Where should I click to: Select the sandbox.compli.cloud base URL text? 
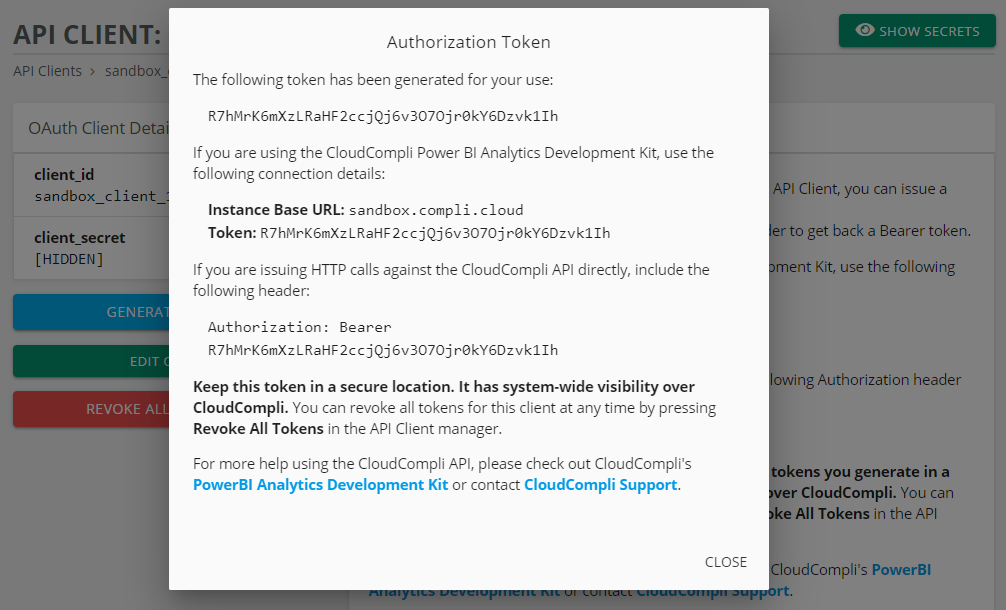tap(436, 210)
